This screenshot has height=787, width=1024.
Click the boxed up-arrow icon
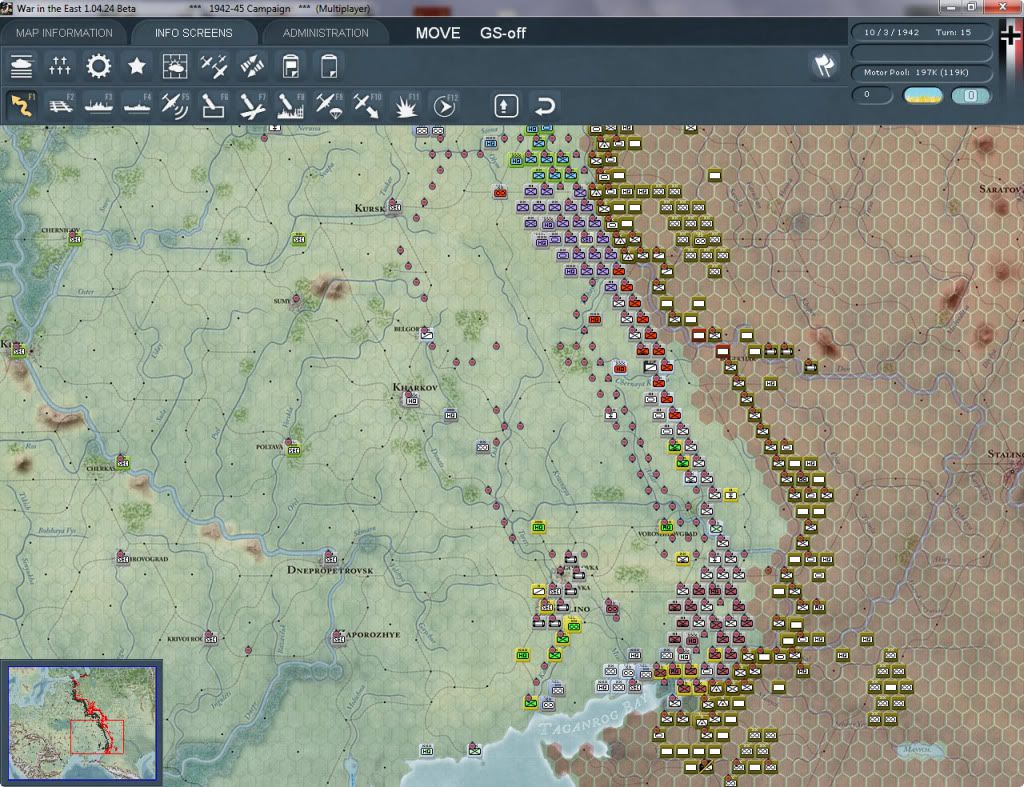coord(506,106)
